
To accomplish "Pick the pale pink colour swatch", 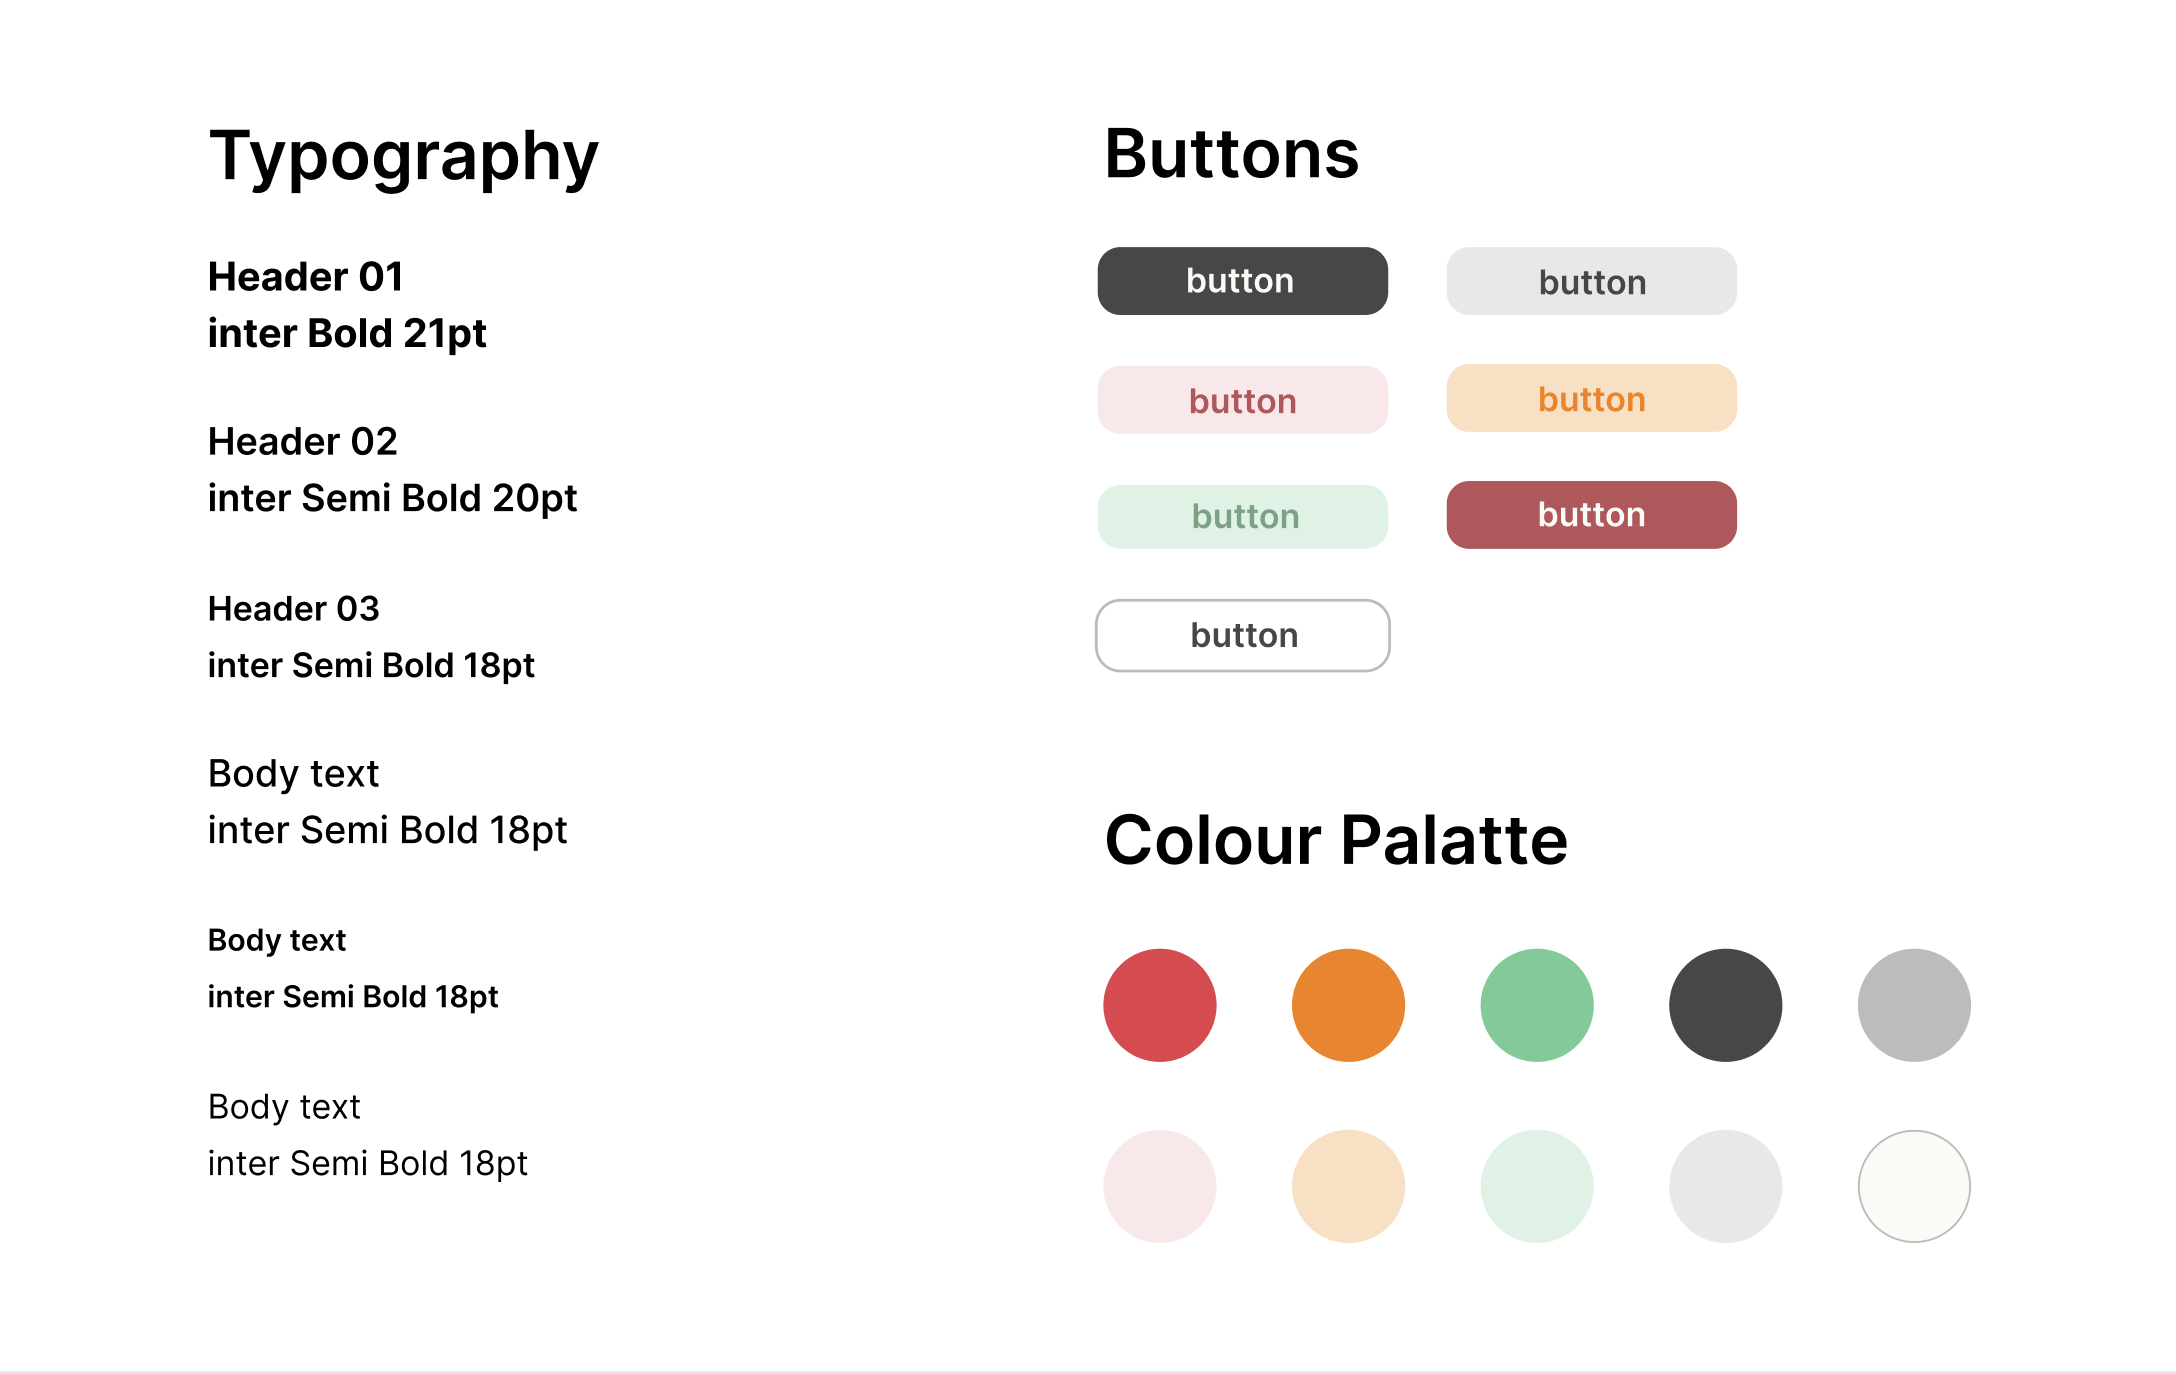I will click(x=1160, y=1186).
